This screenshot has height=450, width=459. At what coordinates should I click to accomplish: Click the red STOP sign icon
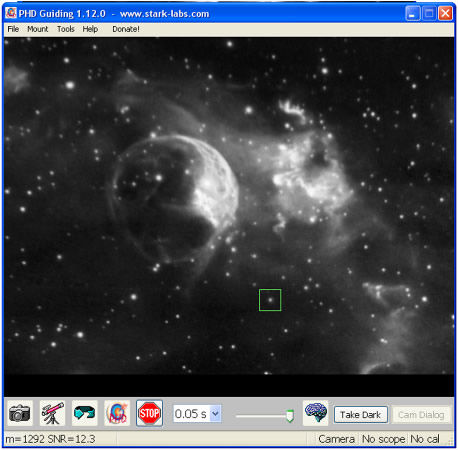(149, 414)
